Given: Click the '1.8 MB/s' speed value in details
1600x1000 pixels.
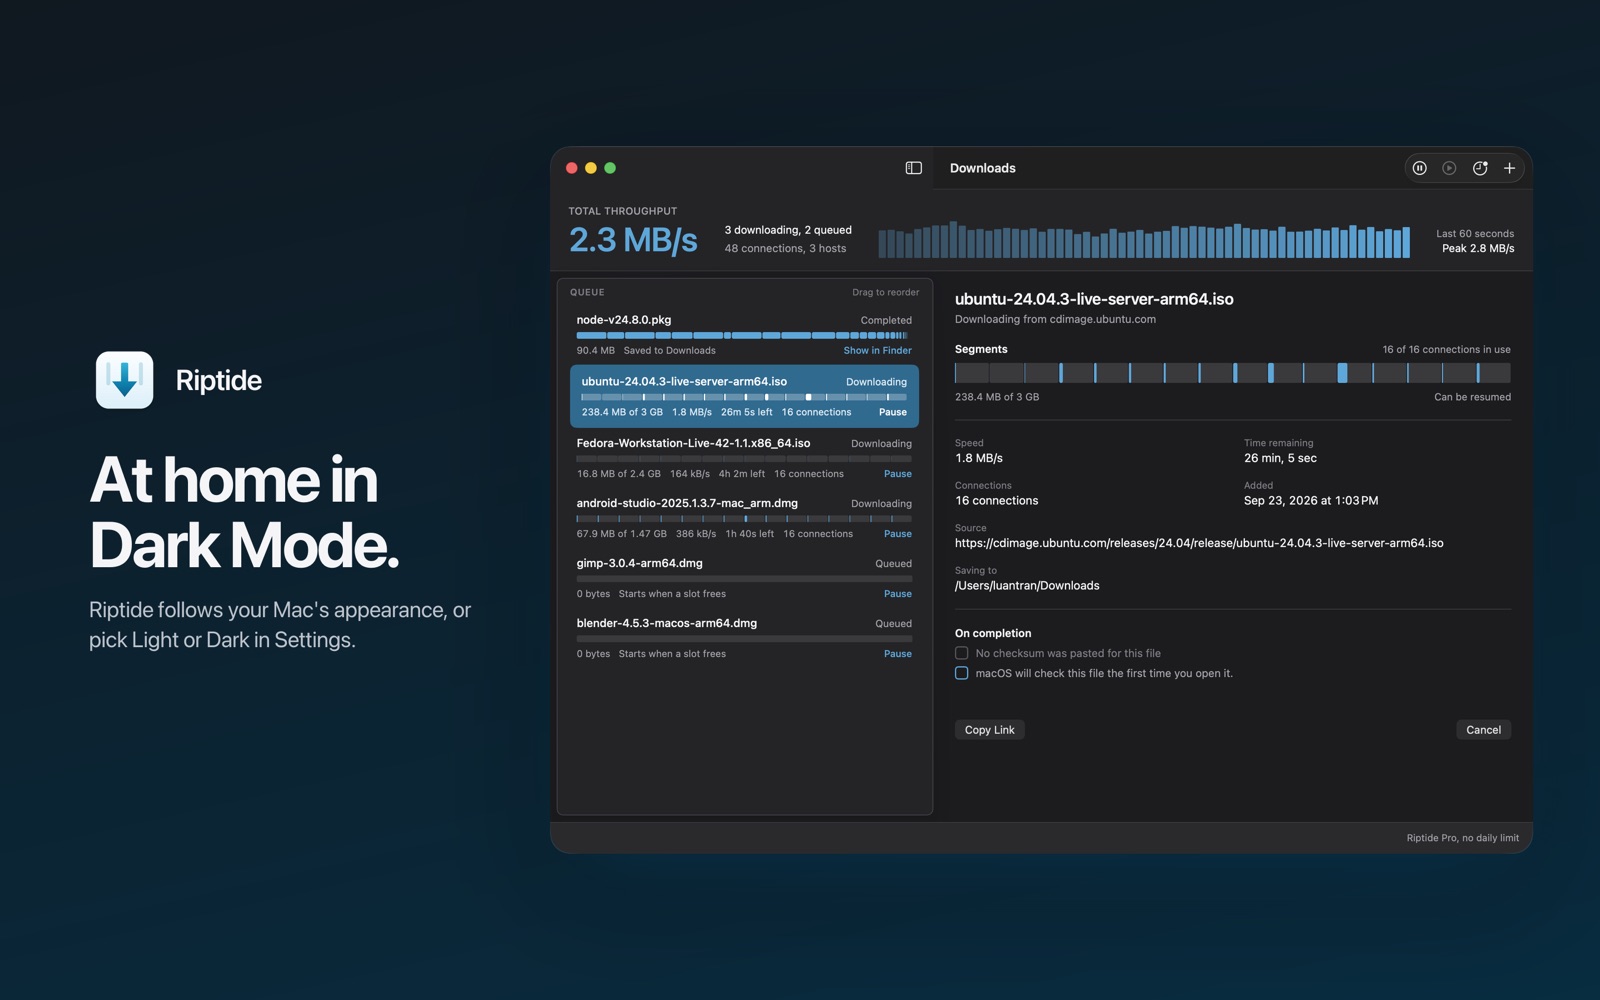Looking at the screenshot, I should (x=979, y=458).
